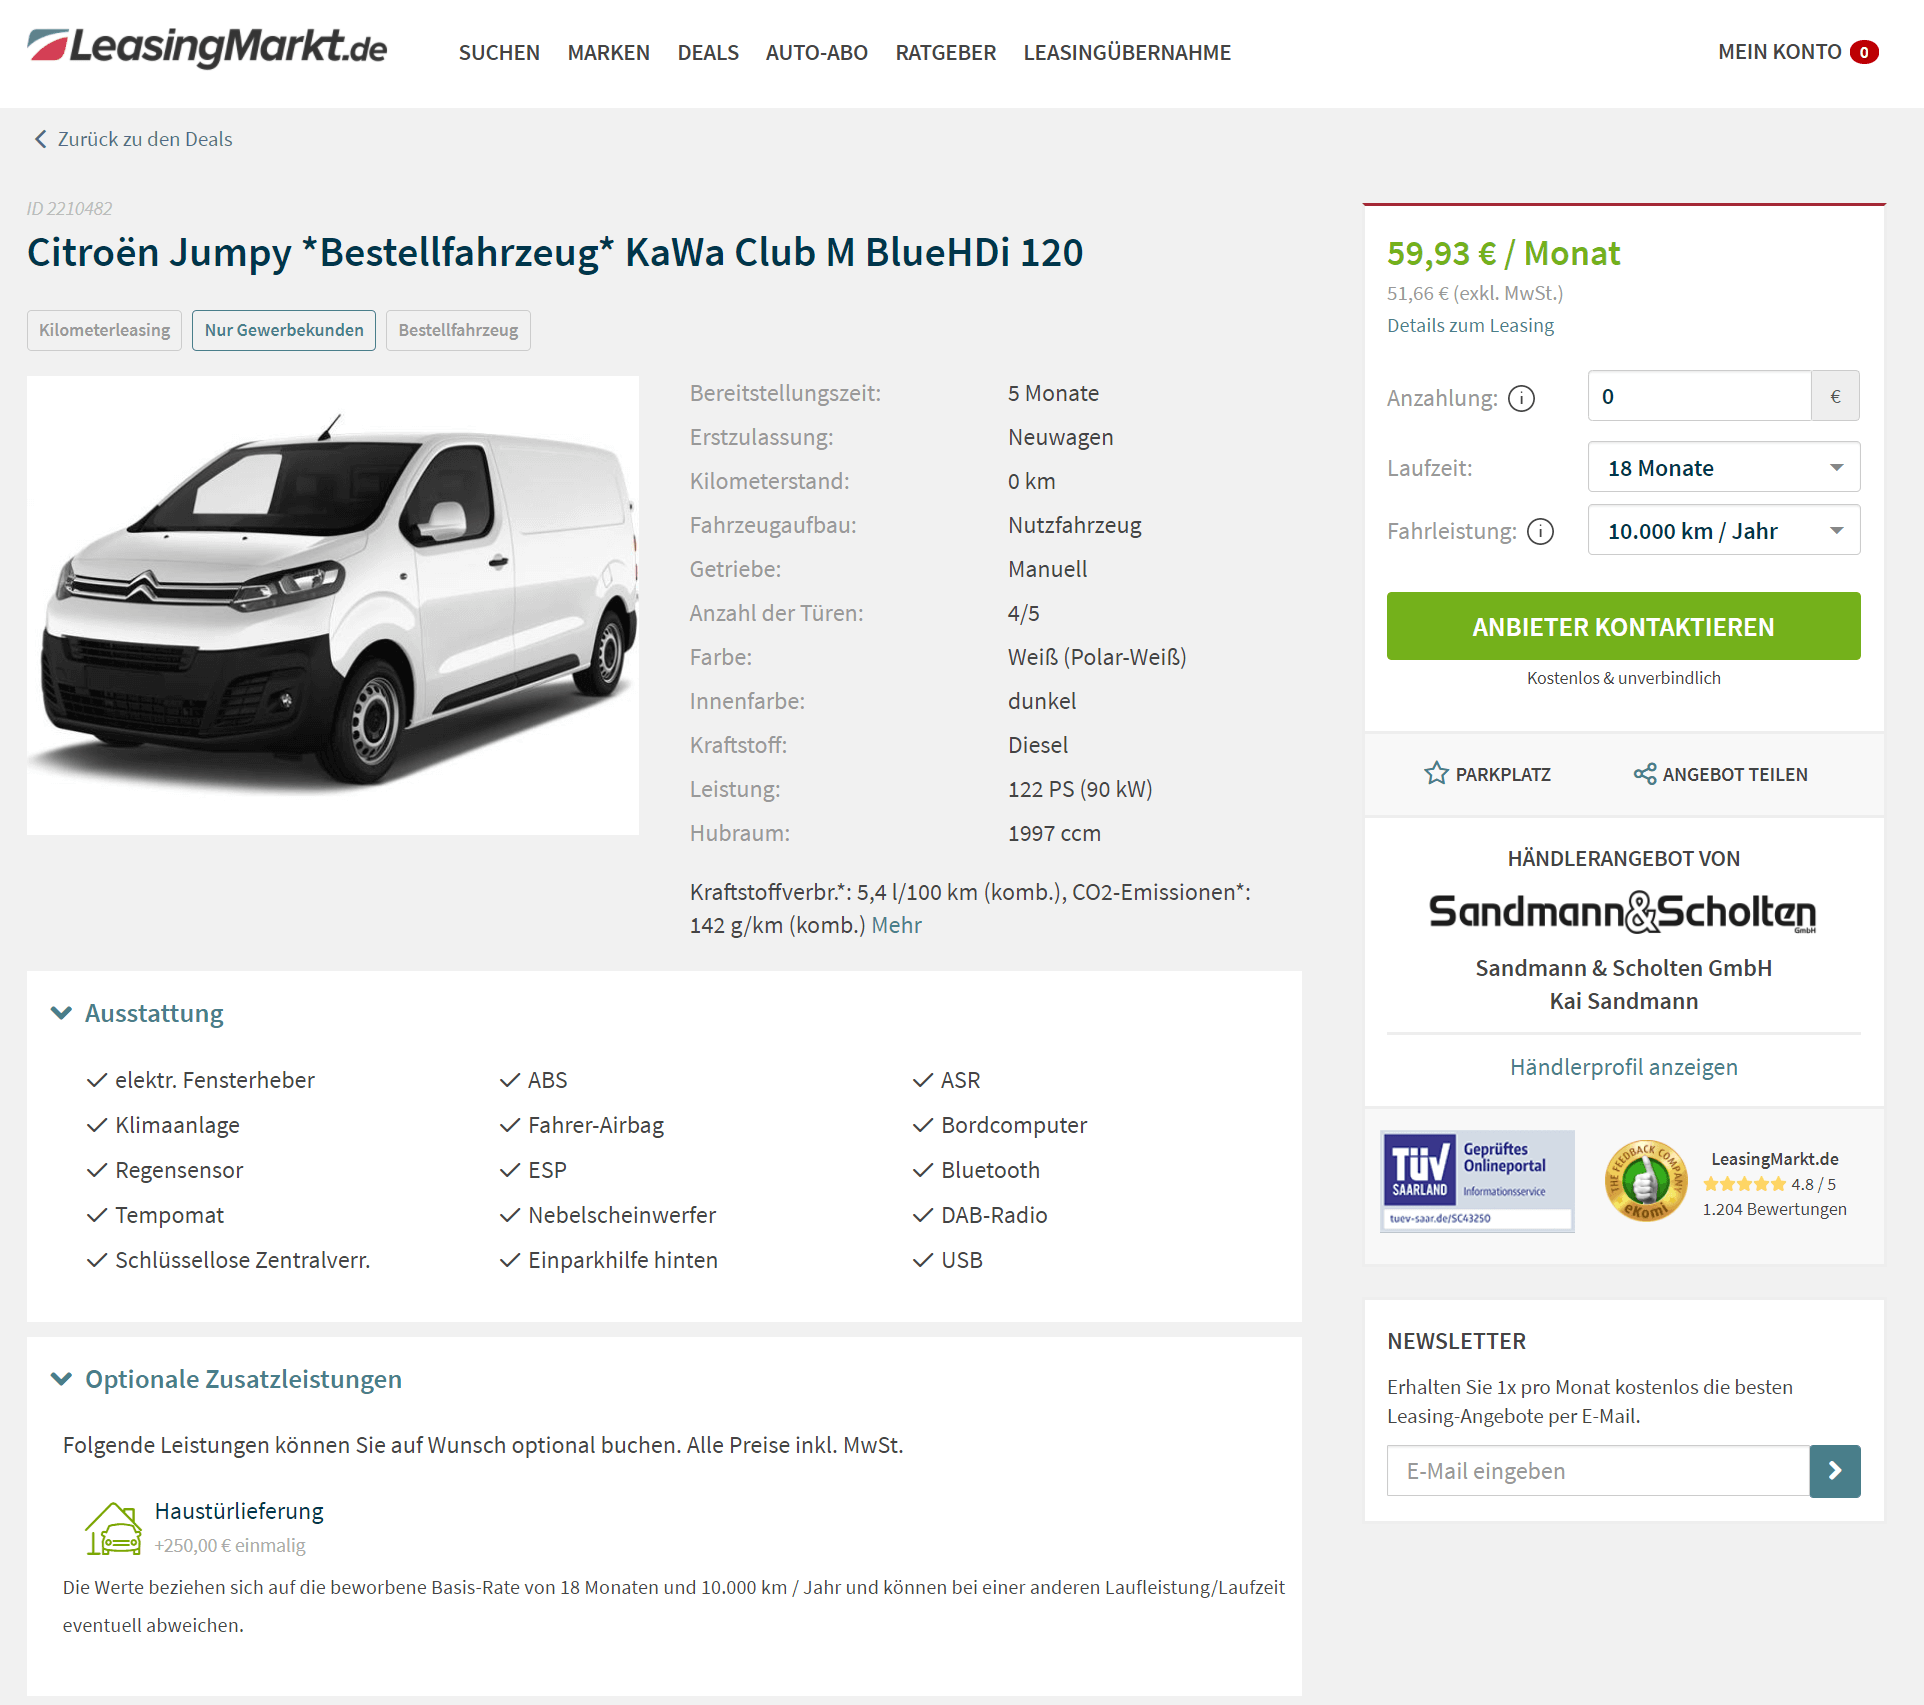
Task: Click 'Nebelscheinwerfer' equipment item
Action: pyautogui.click(x=622, y=1215)
